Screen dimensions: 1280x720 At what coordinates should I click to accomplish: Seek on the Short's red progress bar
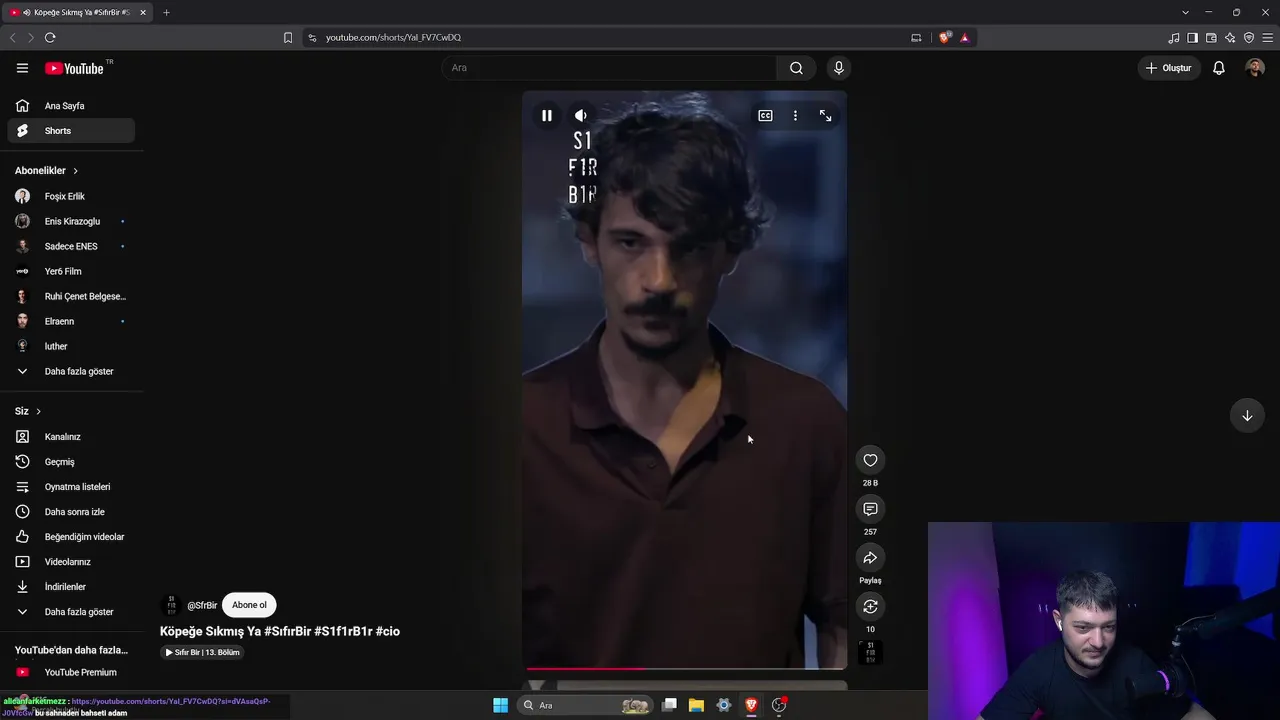point(686,668)
